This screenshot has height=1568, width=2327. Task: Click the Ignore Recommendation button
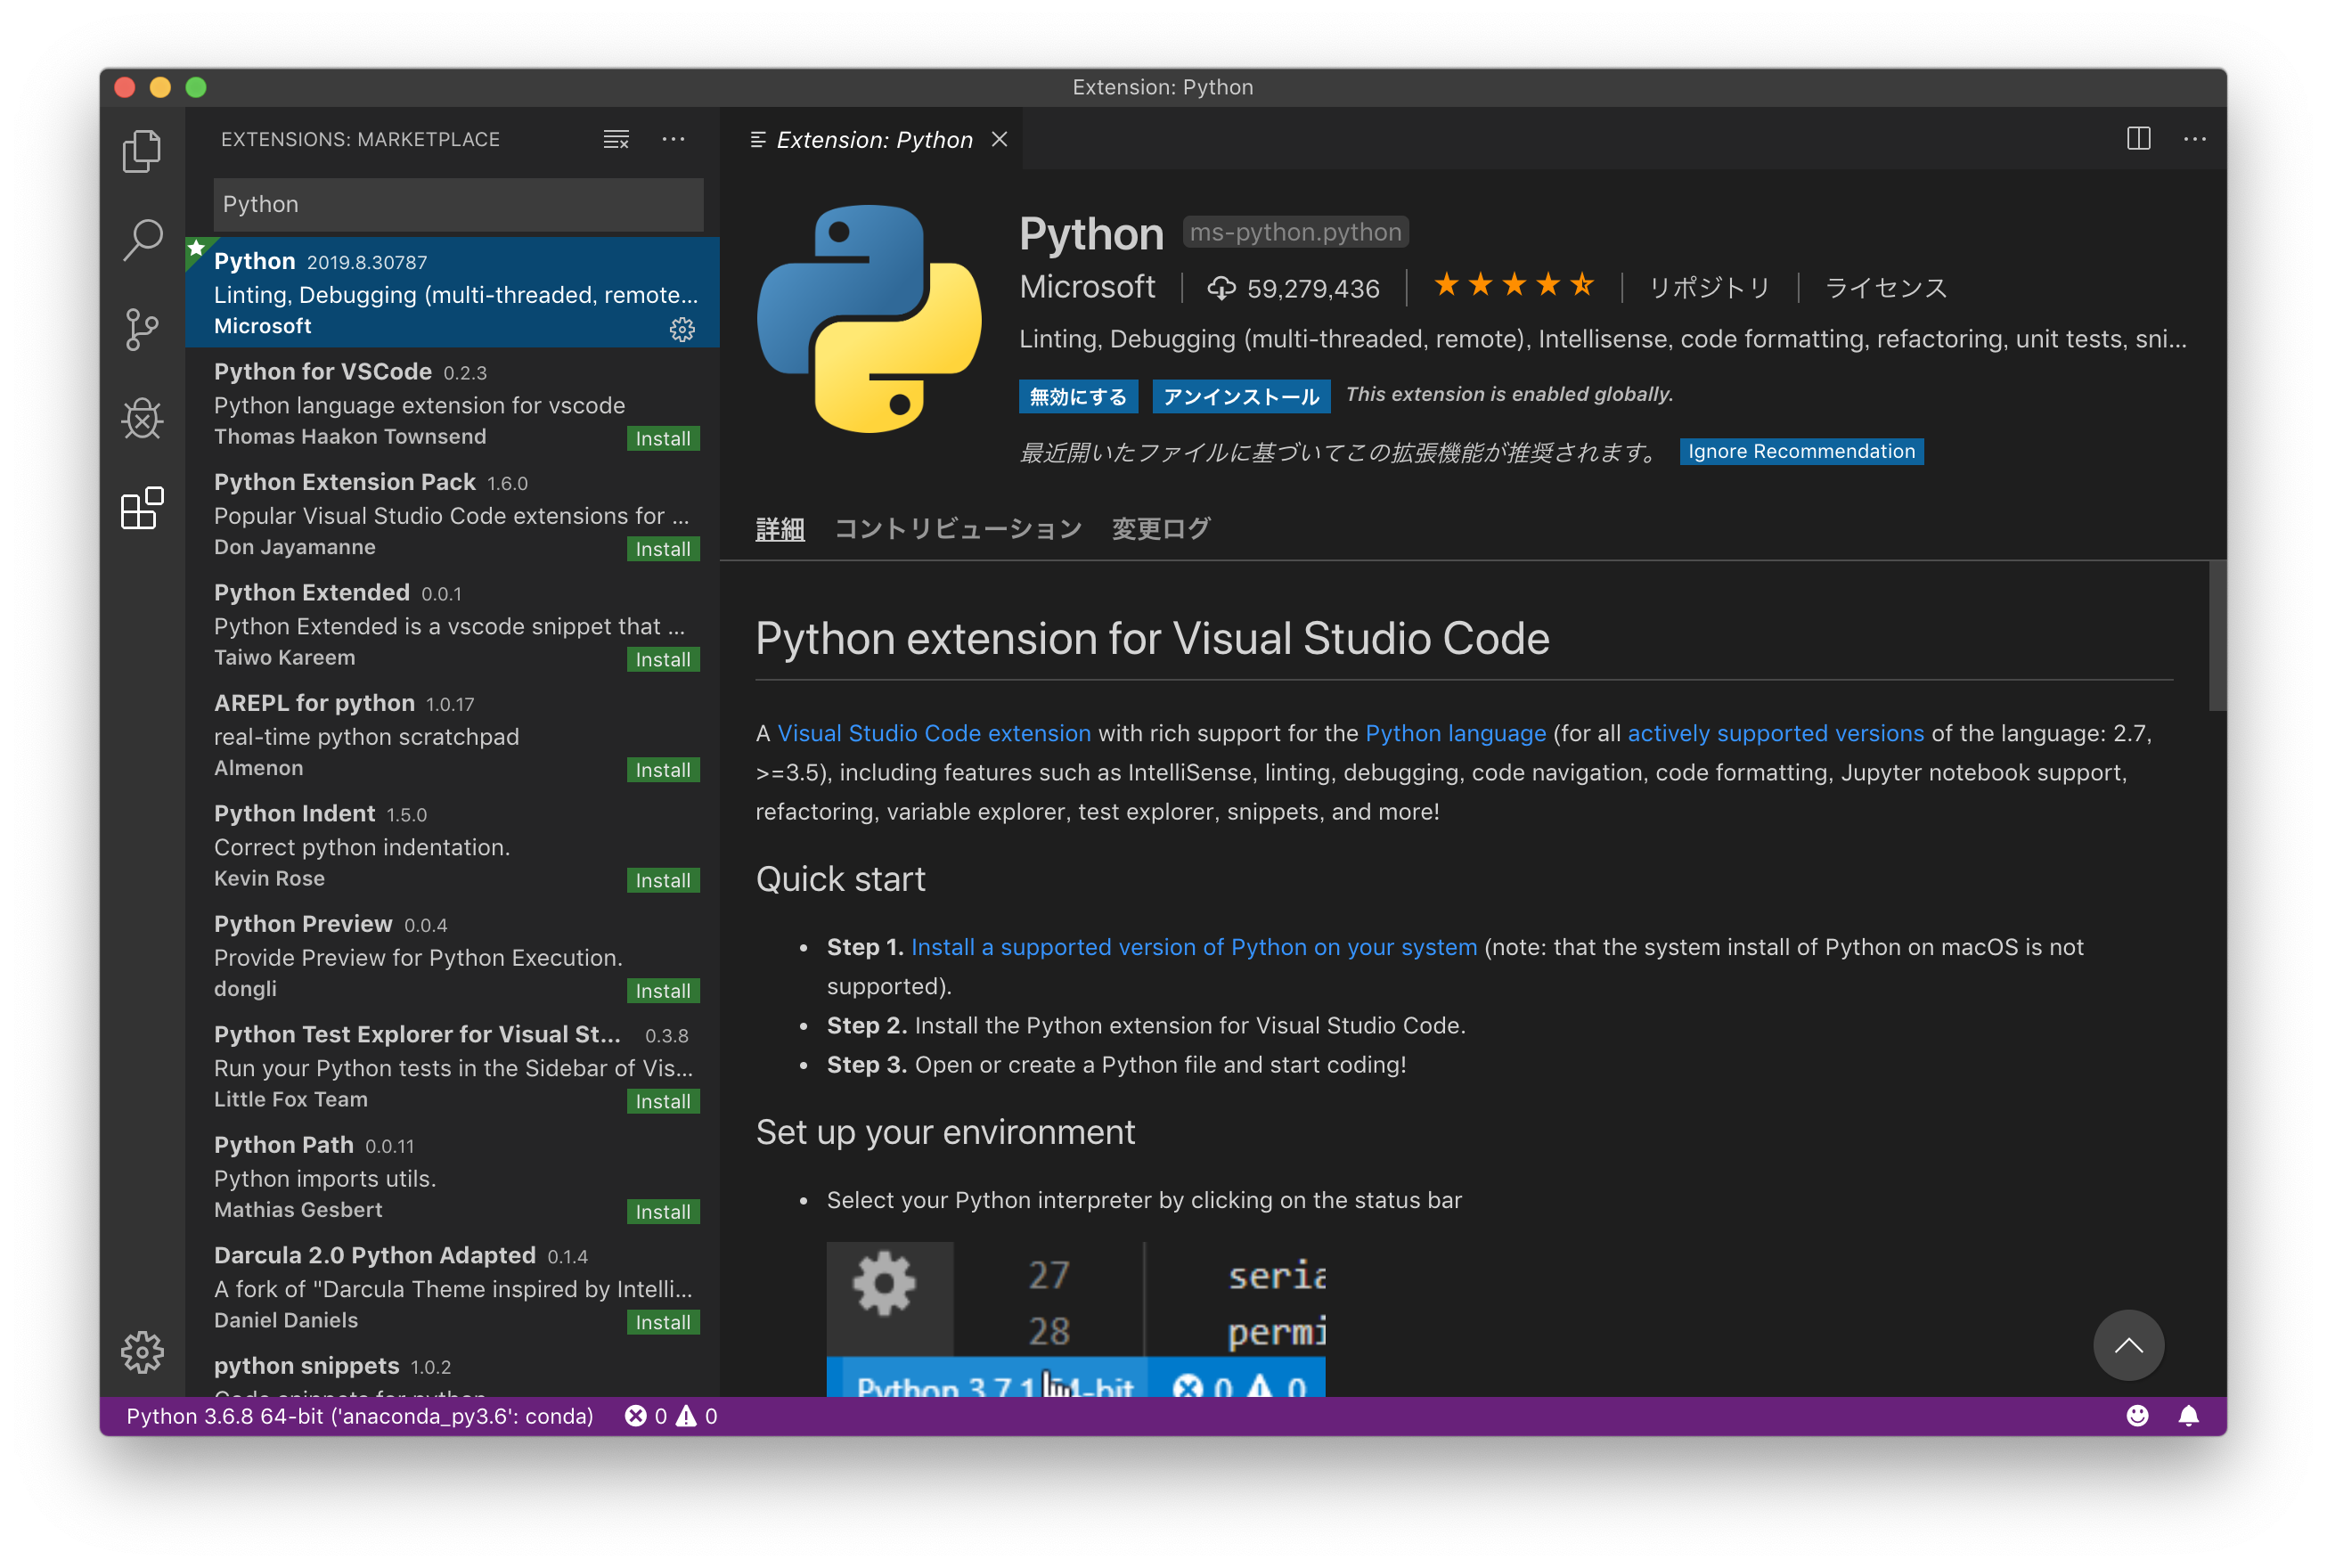1801,451
